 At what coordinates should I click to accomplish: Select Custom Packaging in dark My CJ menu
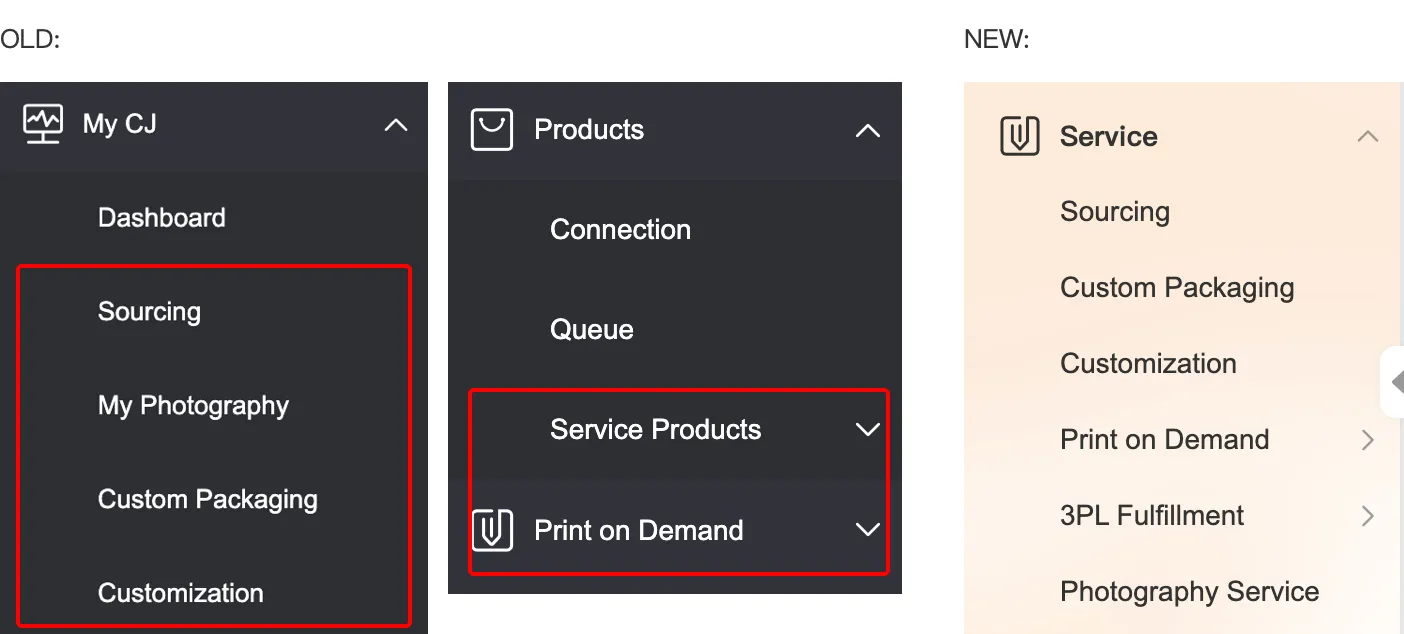coord(207,500)
